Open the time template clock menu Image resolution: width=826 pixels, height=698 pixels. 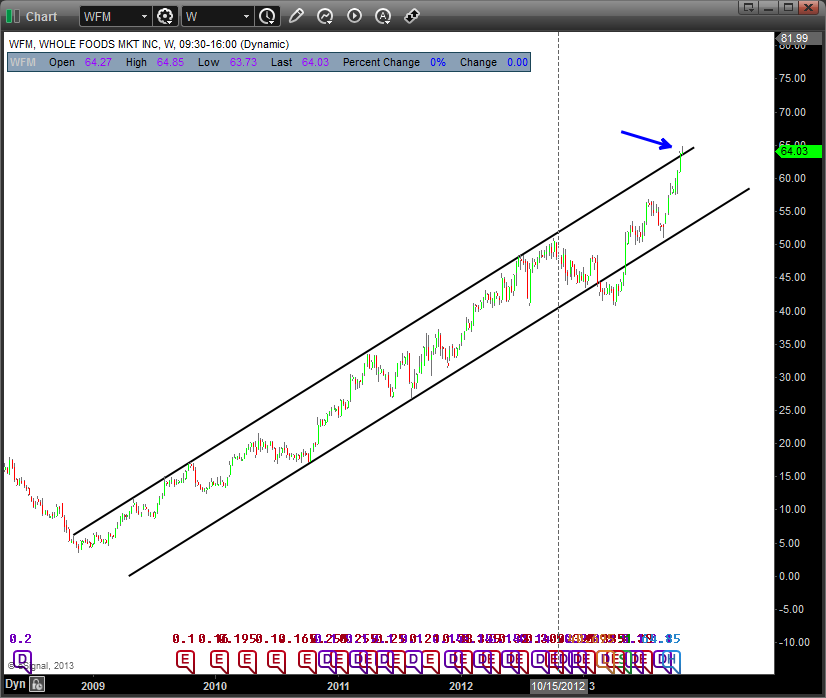(267, 16)
